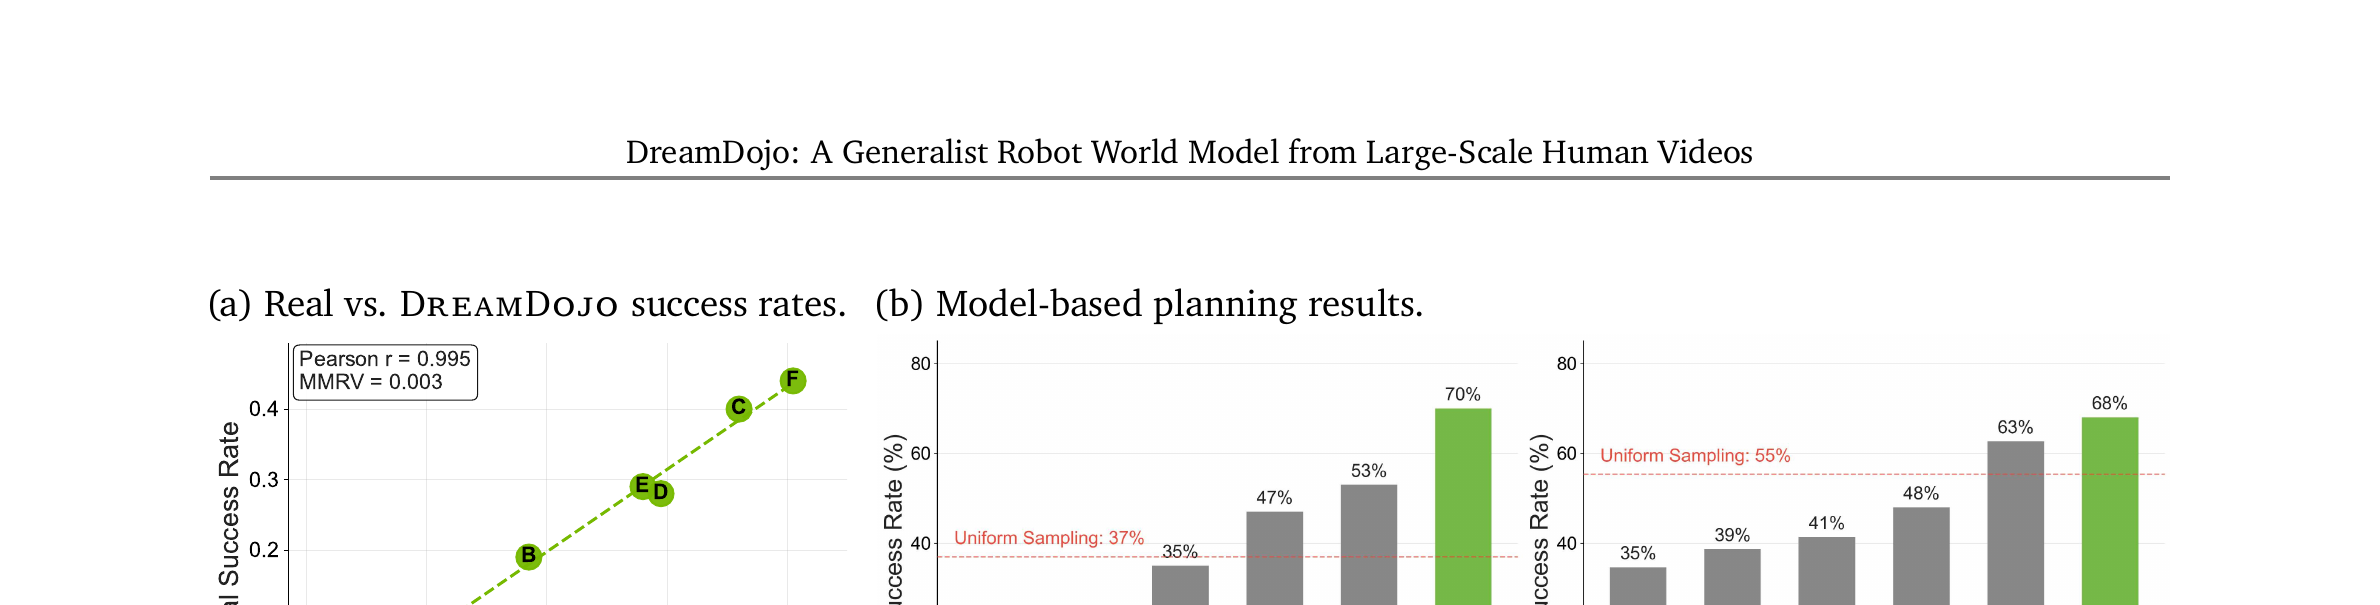
Task: Click the scatter point labeled D
Action: coord(661,493)
